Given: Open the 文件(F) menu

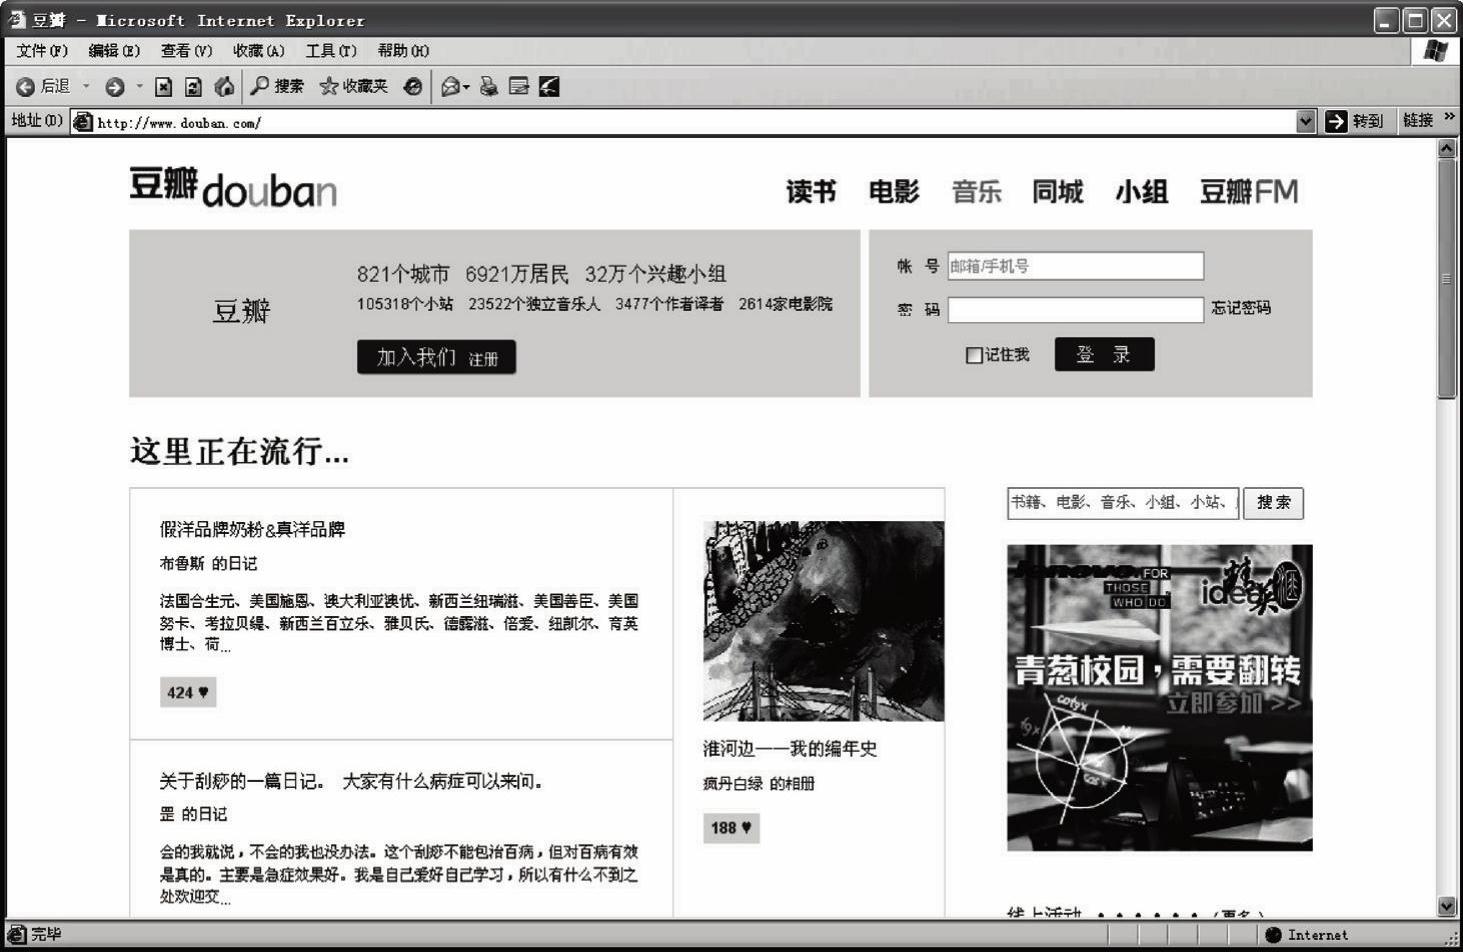Looking at the screenshot, I should pos(42,50).
